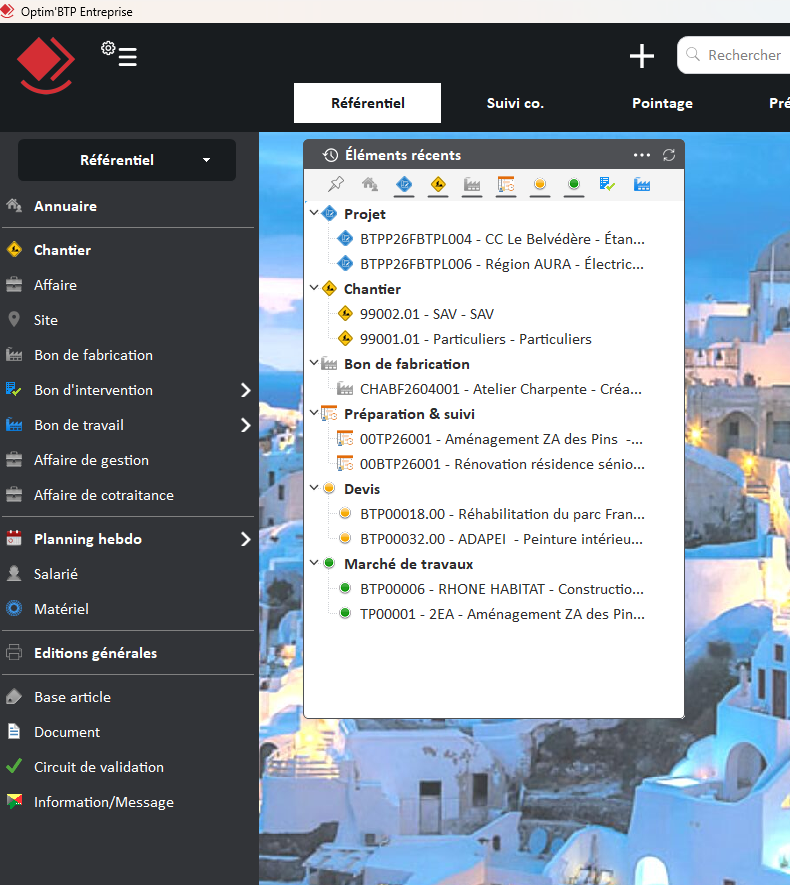Collapse the Projet tree group

click(x=314, y=213)
